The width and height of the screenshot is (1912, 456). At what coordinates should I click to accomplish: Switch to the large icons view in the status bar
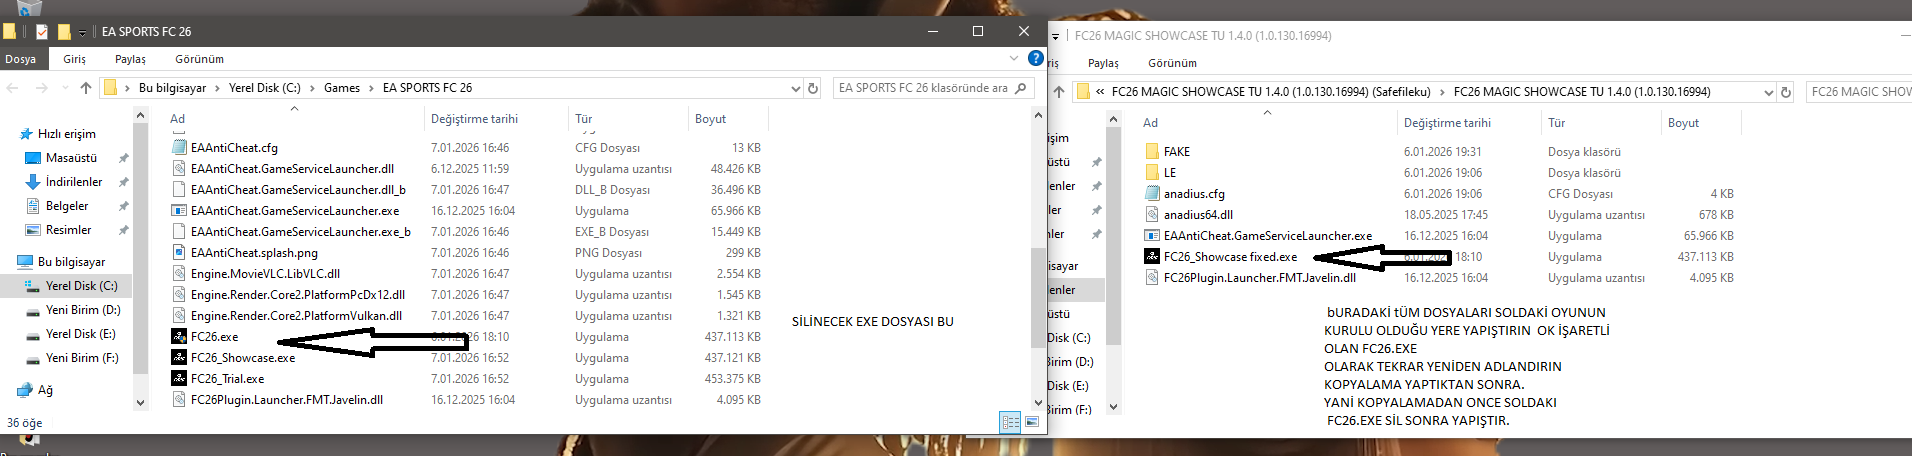pos(1031,422)
